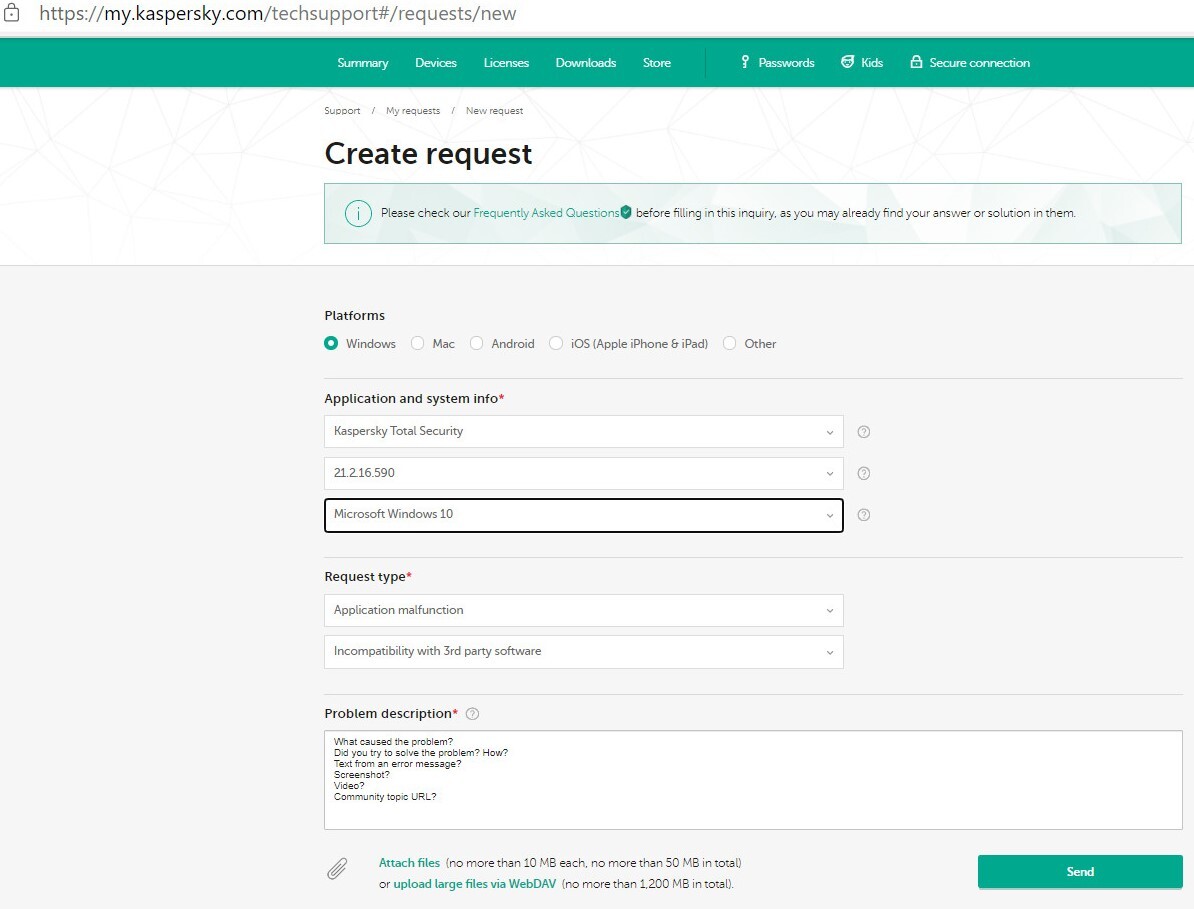This screenshot has height=909, width=1194.
Task: Open the Downloads menu item
Action: (x=586, y=62)
